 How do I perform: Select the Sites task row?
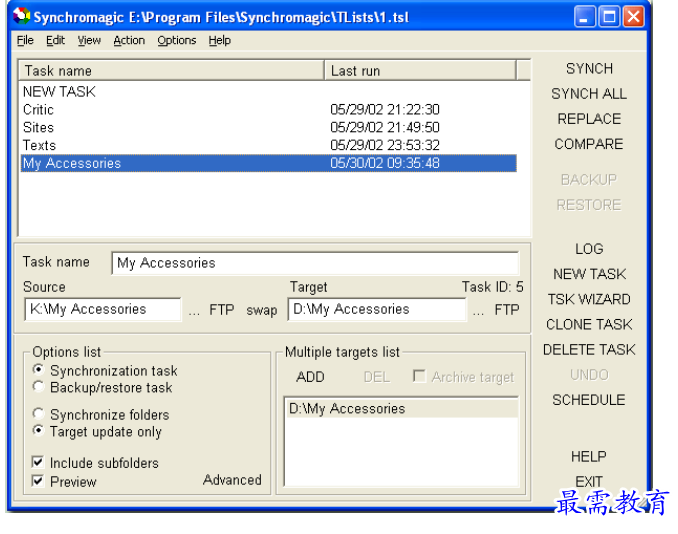(268, 127)
